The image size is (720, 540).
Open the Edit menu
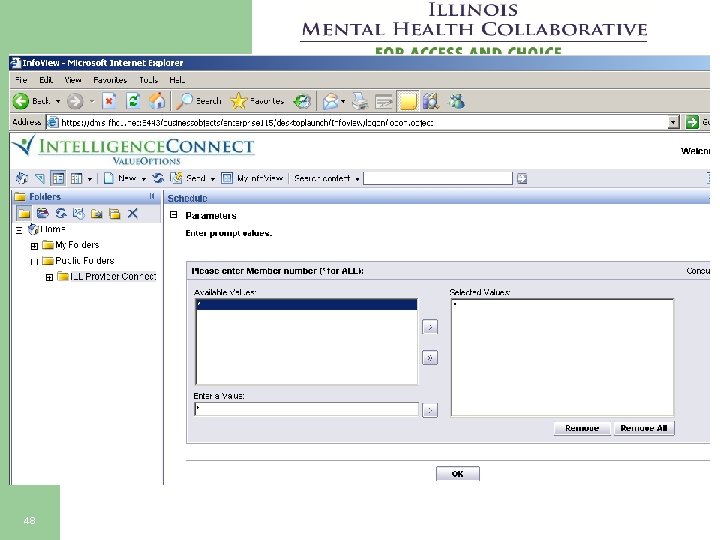[46, 80]
